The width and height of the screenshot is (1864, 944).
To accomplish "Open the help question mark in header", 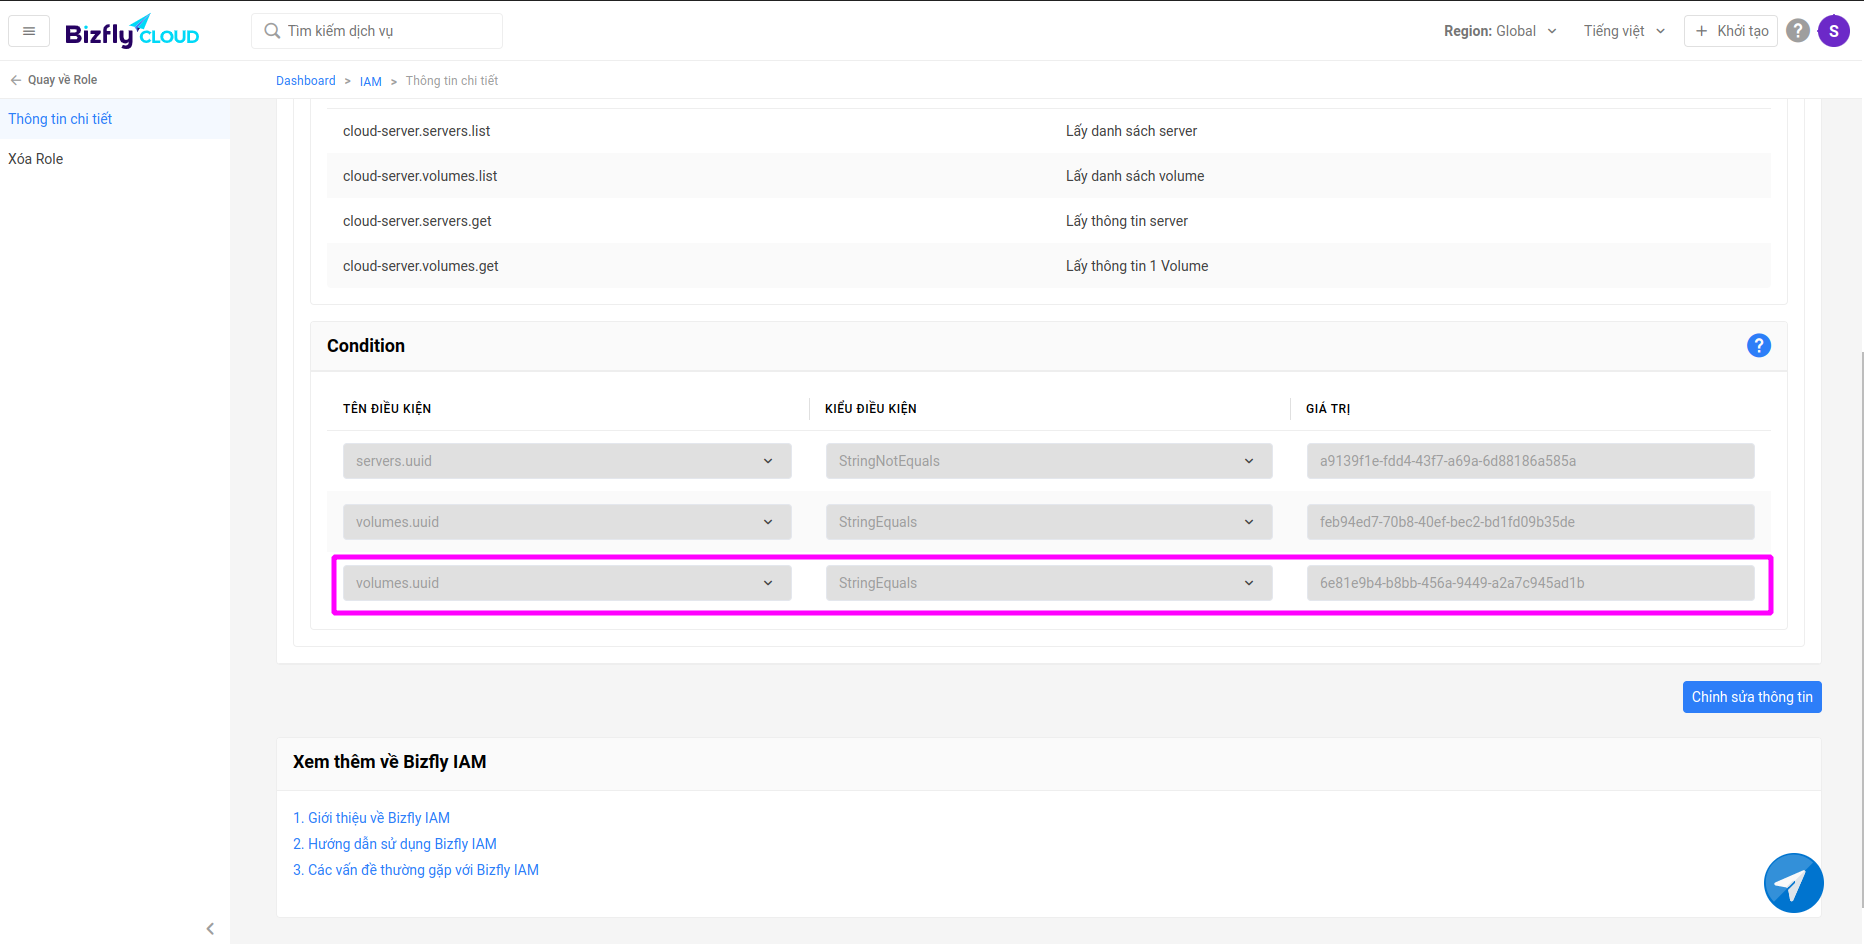I will pos(1797,31).
